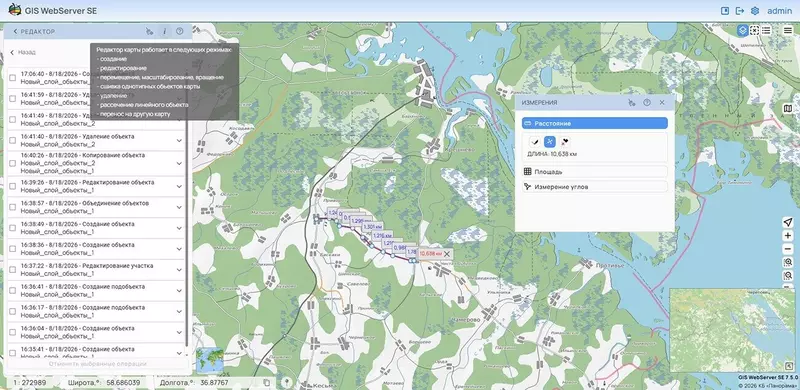Click the 16:36:04 Создание объекта row text
800x390 pixels.
click(78, 332)
